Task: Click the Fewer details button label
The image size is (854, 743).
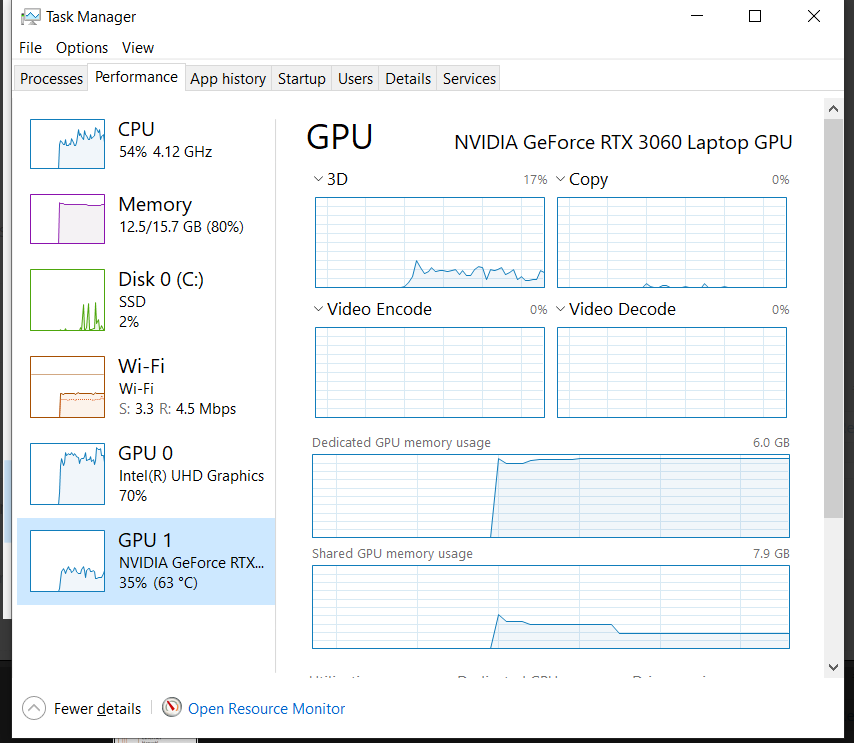Action: point(97,709)
